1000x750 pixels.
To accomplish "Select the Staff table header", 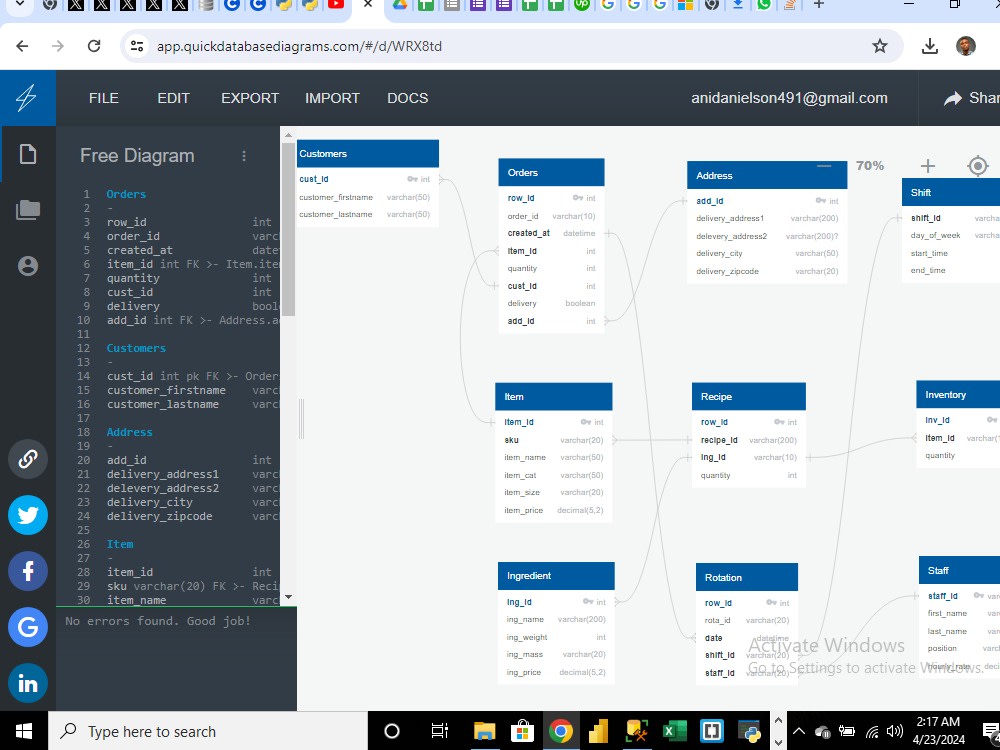I will pyautogui.click(x=959, y=571).
